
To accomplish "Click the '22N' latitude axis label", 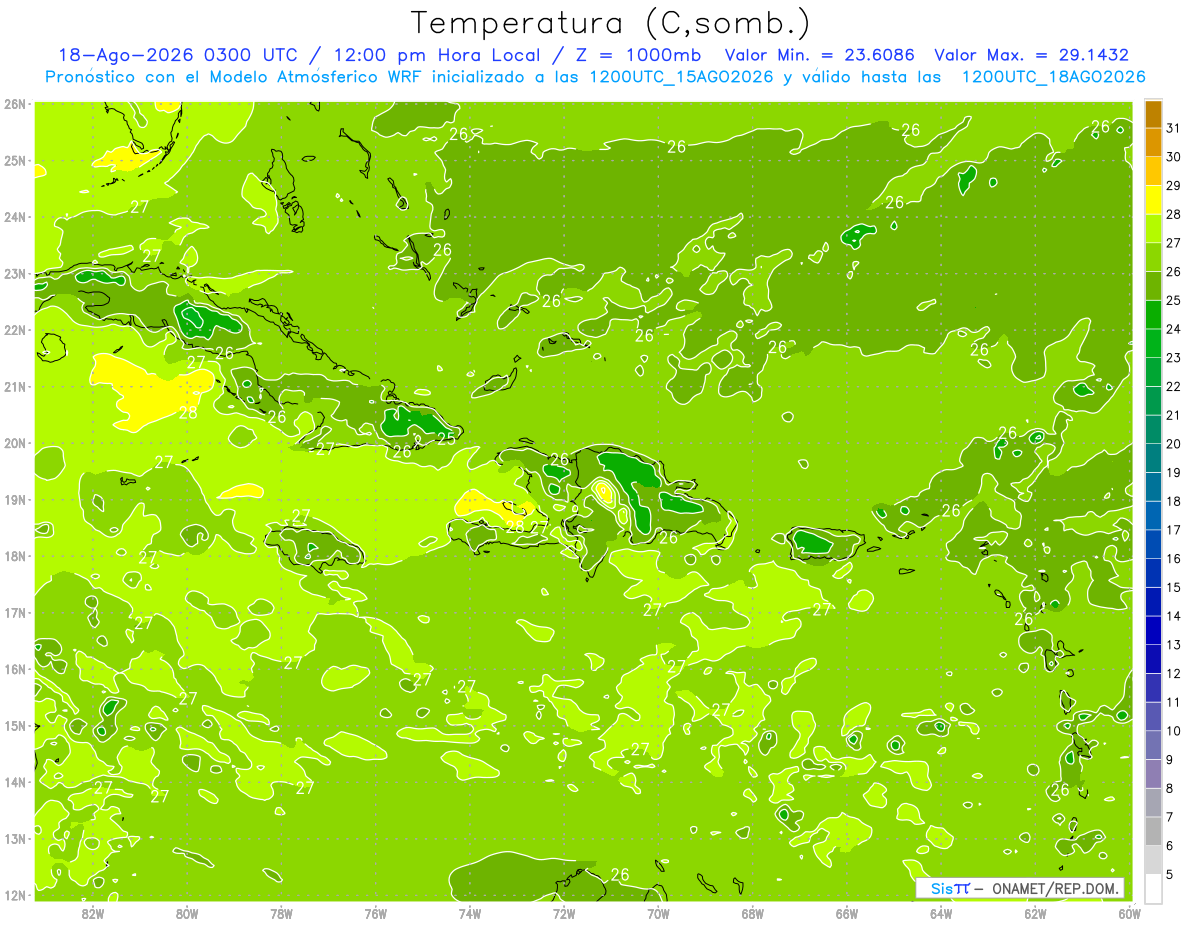I will pos(14,330).
